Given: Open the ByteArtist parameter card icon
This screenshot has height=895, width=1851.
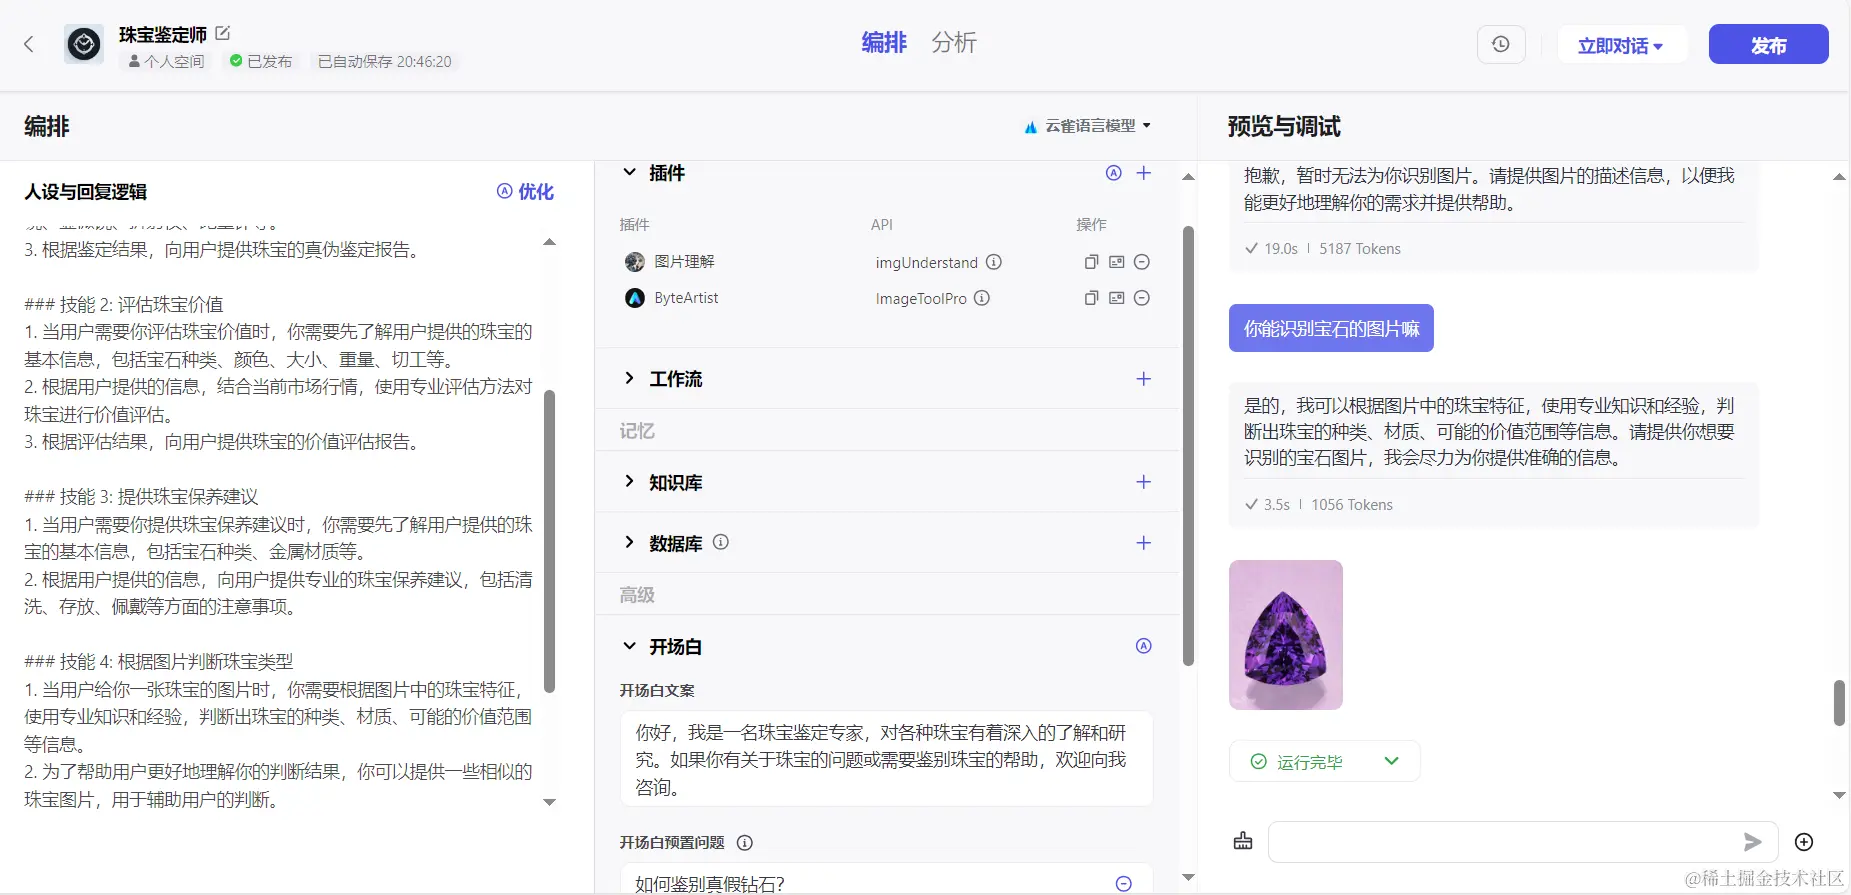Looking at the screenshot, I should click(x=1117, y=298).
